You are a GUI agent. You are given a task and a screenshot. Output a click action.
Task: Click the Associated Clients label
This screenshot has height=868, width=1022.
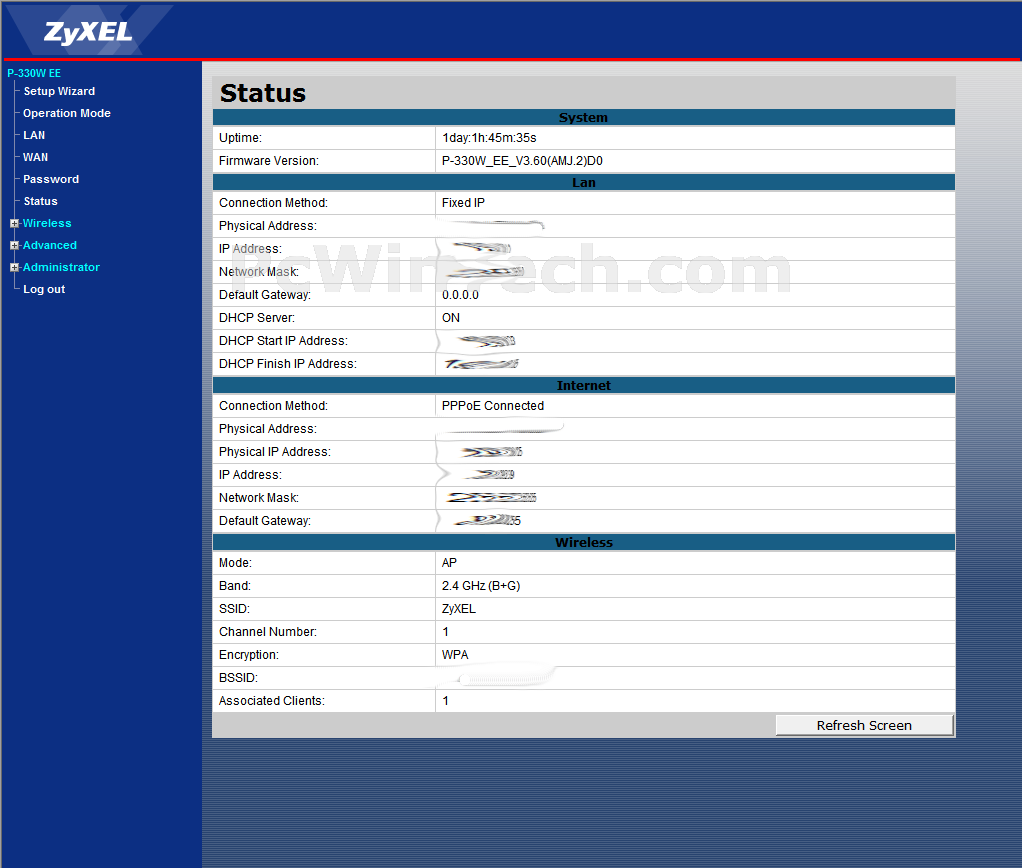272,701
